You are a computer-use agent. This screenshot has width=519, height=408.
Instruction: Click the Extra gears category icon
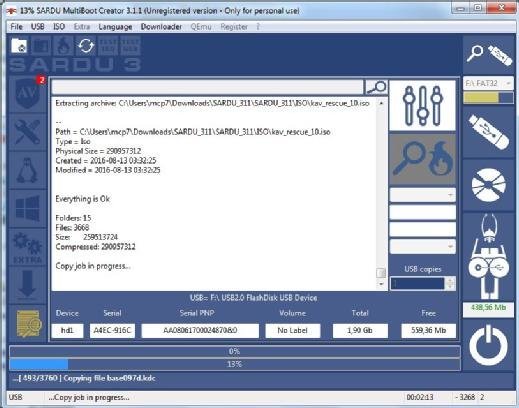27,247
